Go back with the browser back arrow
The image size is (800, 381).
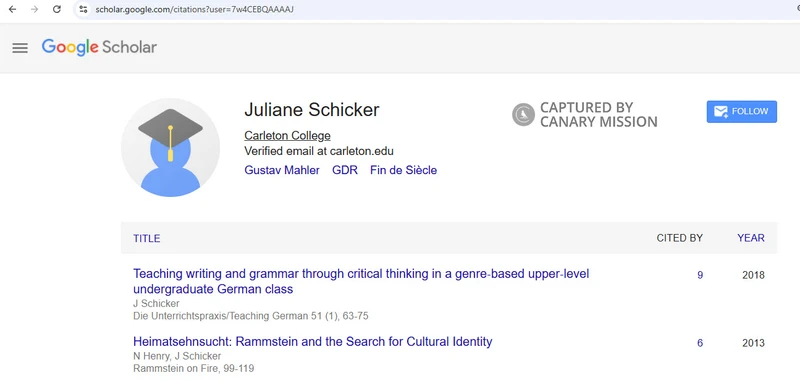[12, 9]
